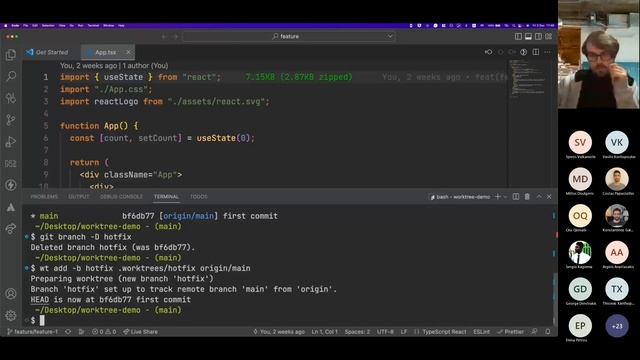640x360 pixels.
Task: Toggle the bottom panel layout
Action: (x=528, y=36)
